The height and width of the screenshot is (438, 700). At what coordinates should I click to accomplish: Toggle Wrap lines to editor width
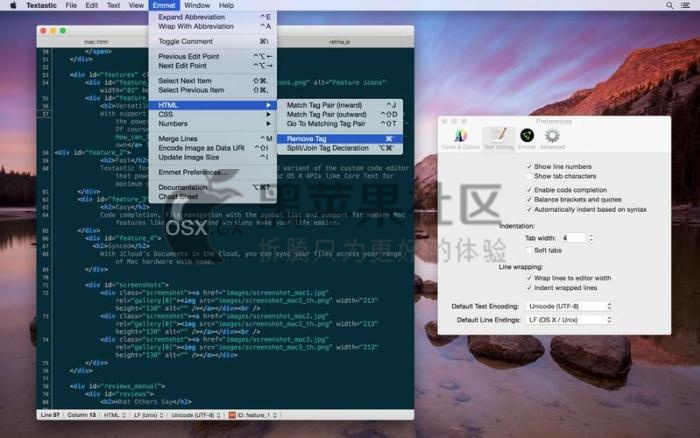529,278
